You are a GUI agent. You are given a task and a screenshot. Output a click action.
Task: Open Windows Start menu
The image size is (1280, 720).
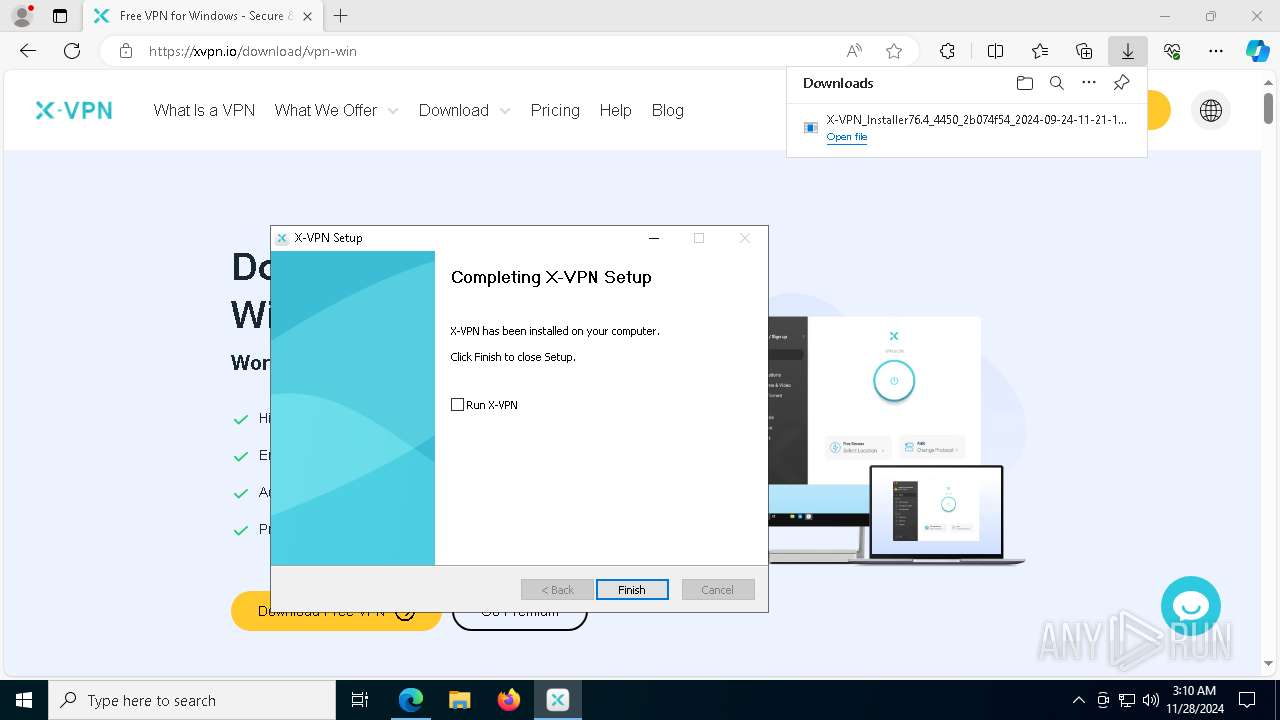coord(23,700)
